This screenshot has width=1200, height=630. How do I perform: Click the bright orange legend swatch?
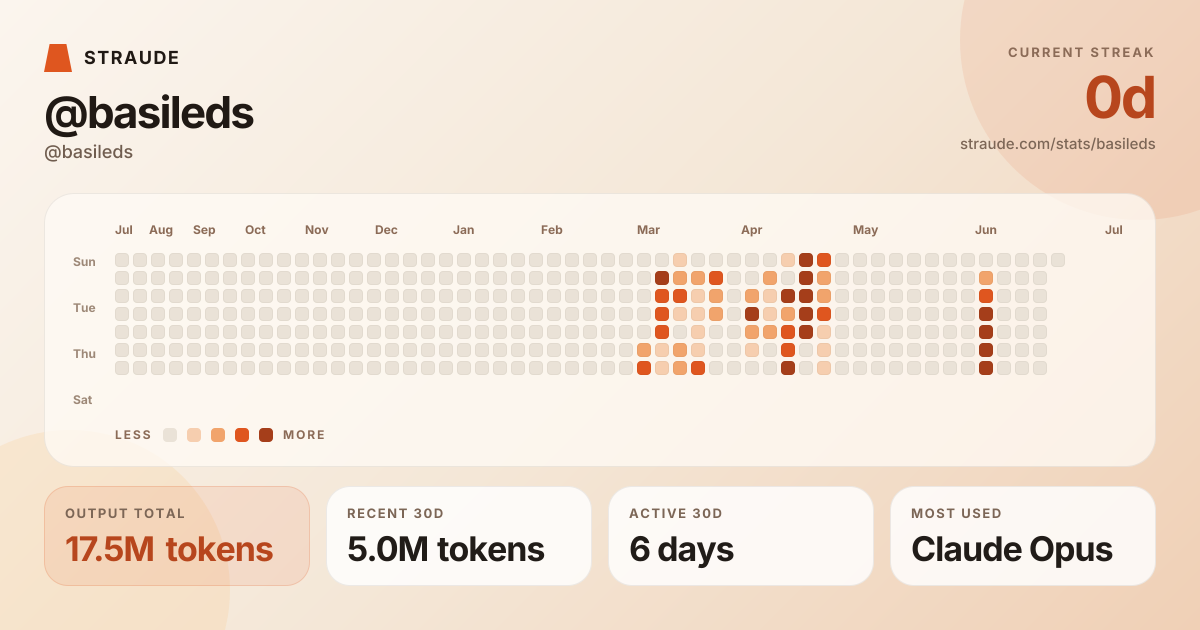[x=242, y=435]
